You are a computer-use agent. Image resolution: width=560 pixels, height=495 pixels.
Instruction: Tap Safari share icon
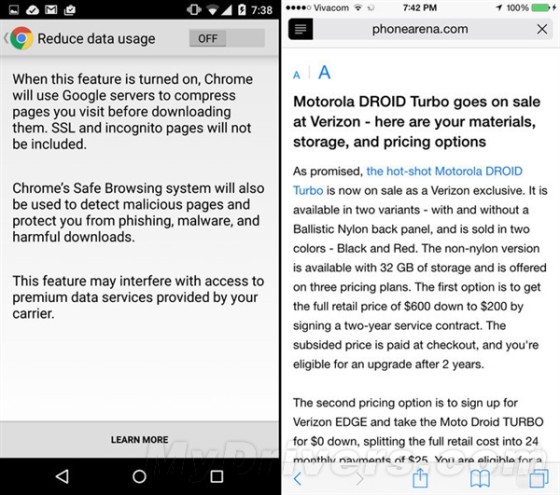[420, 478]
